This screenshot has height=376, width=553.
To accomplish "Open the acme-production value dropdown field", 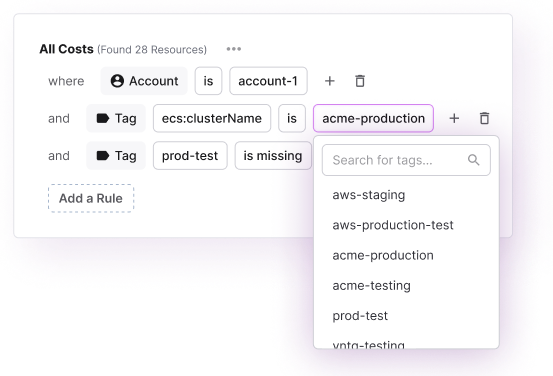I will [x=373, y=119].
